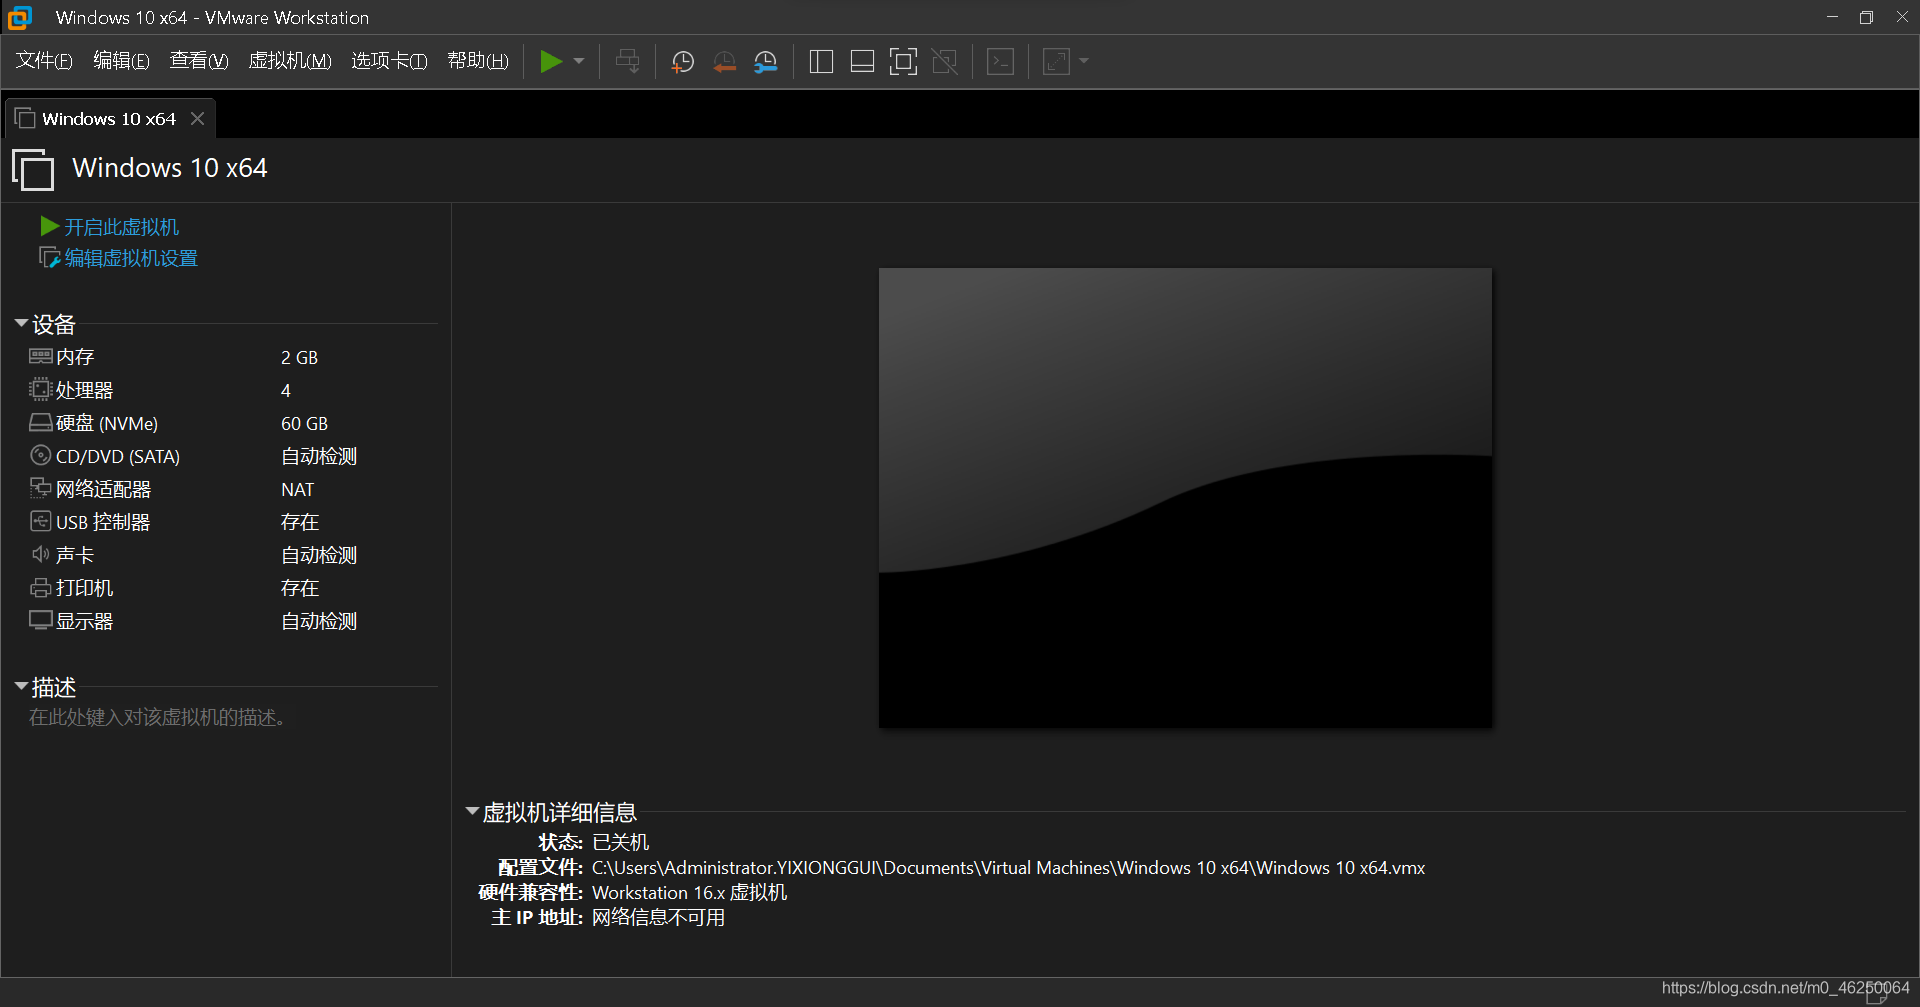This screenshot has width=1920, height=1007.
Task: Click the 内存 memory icon
Action: (x=40, y=357)
